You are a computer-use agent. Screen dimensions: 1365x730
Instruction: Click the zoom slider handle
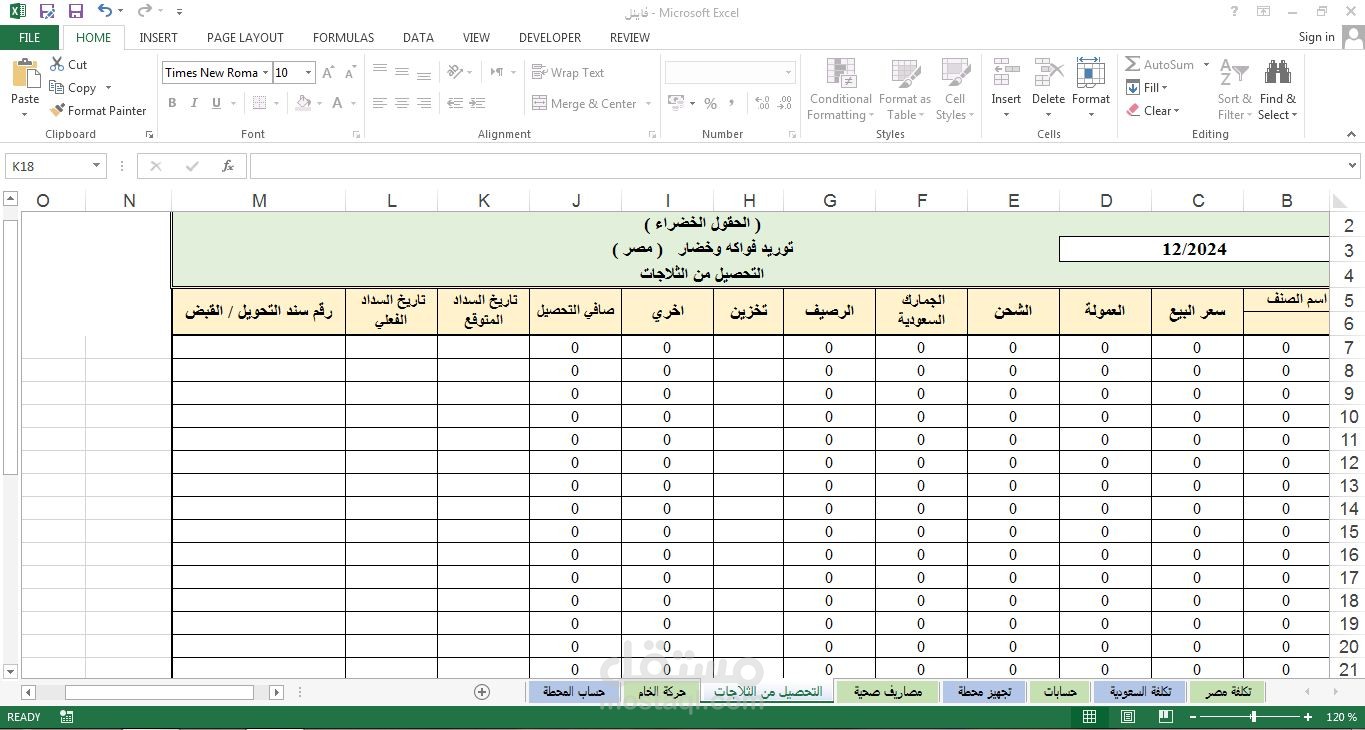(x=1252, y=717)
